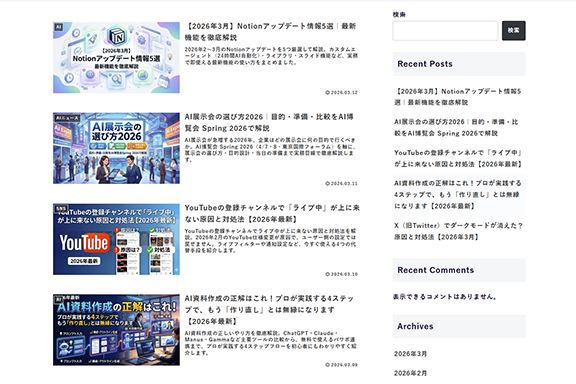Open Recent Posts link AI資料作成の正解はこれ
The image size is (576, 384).
click(x=458, y=195)
